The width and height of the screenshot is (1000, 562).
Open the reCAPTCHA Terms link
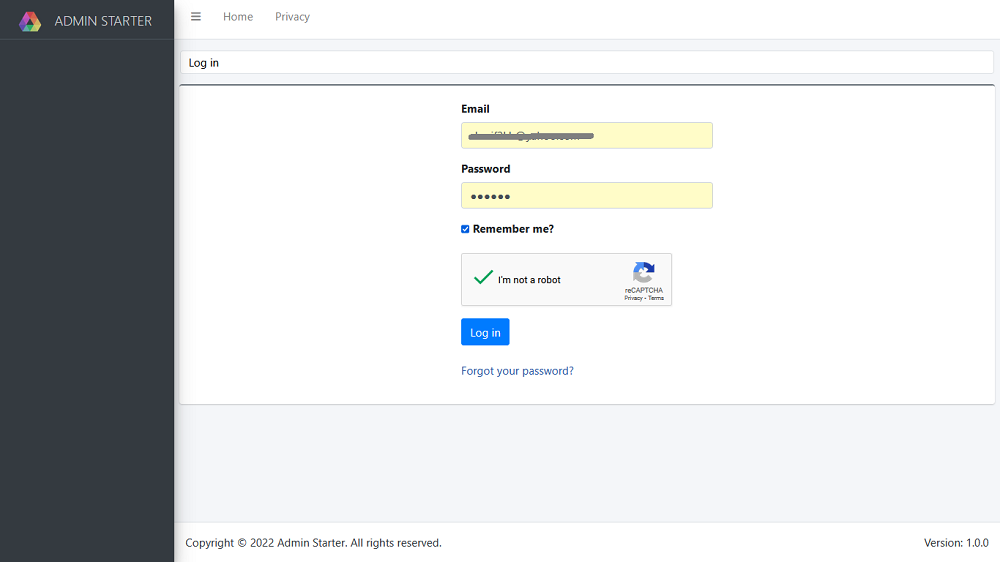(x=656, y=298)
